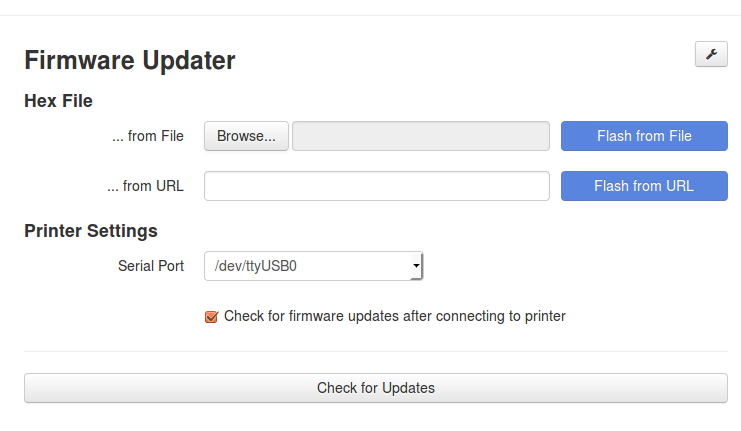Focus the hex file URL input field
The height and width of the screenshot is (431, 741).
[x=377, y=186]
